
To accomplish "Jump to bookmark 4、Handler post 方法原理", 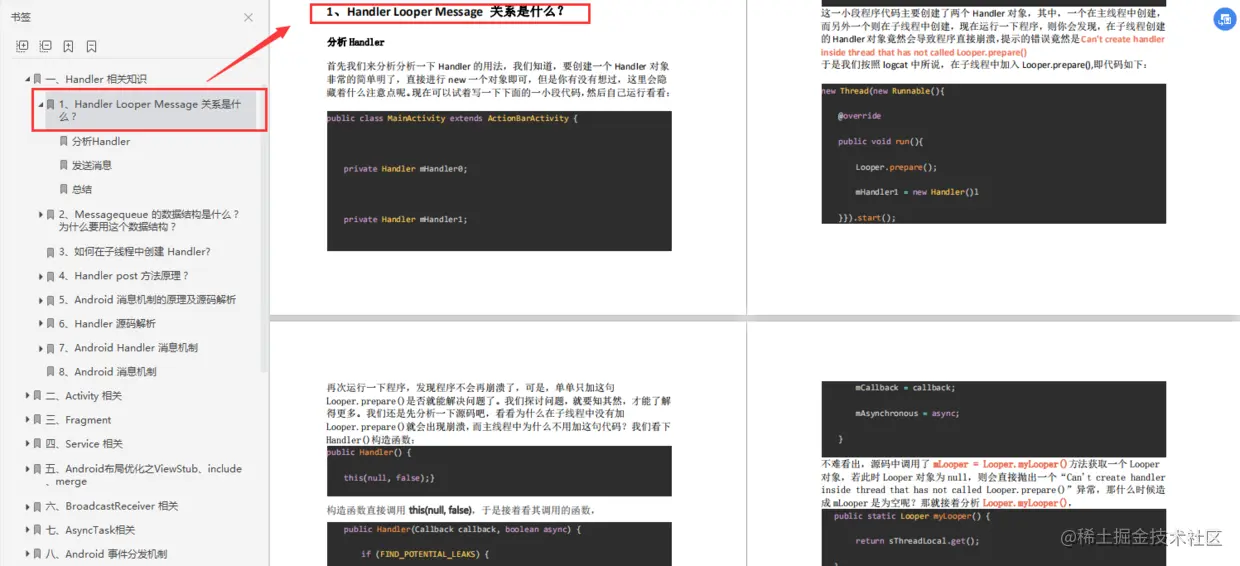I will (124, 276).
